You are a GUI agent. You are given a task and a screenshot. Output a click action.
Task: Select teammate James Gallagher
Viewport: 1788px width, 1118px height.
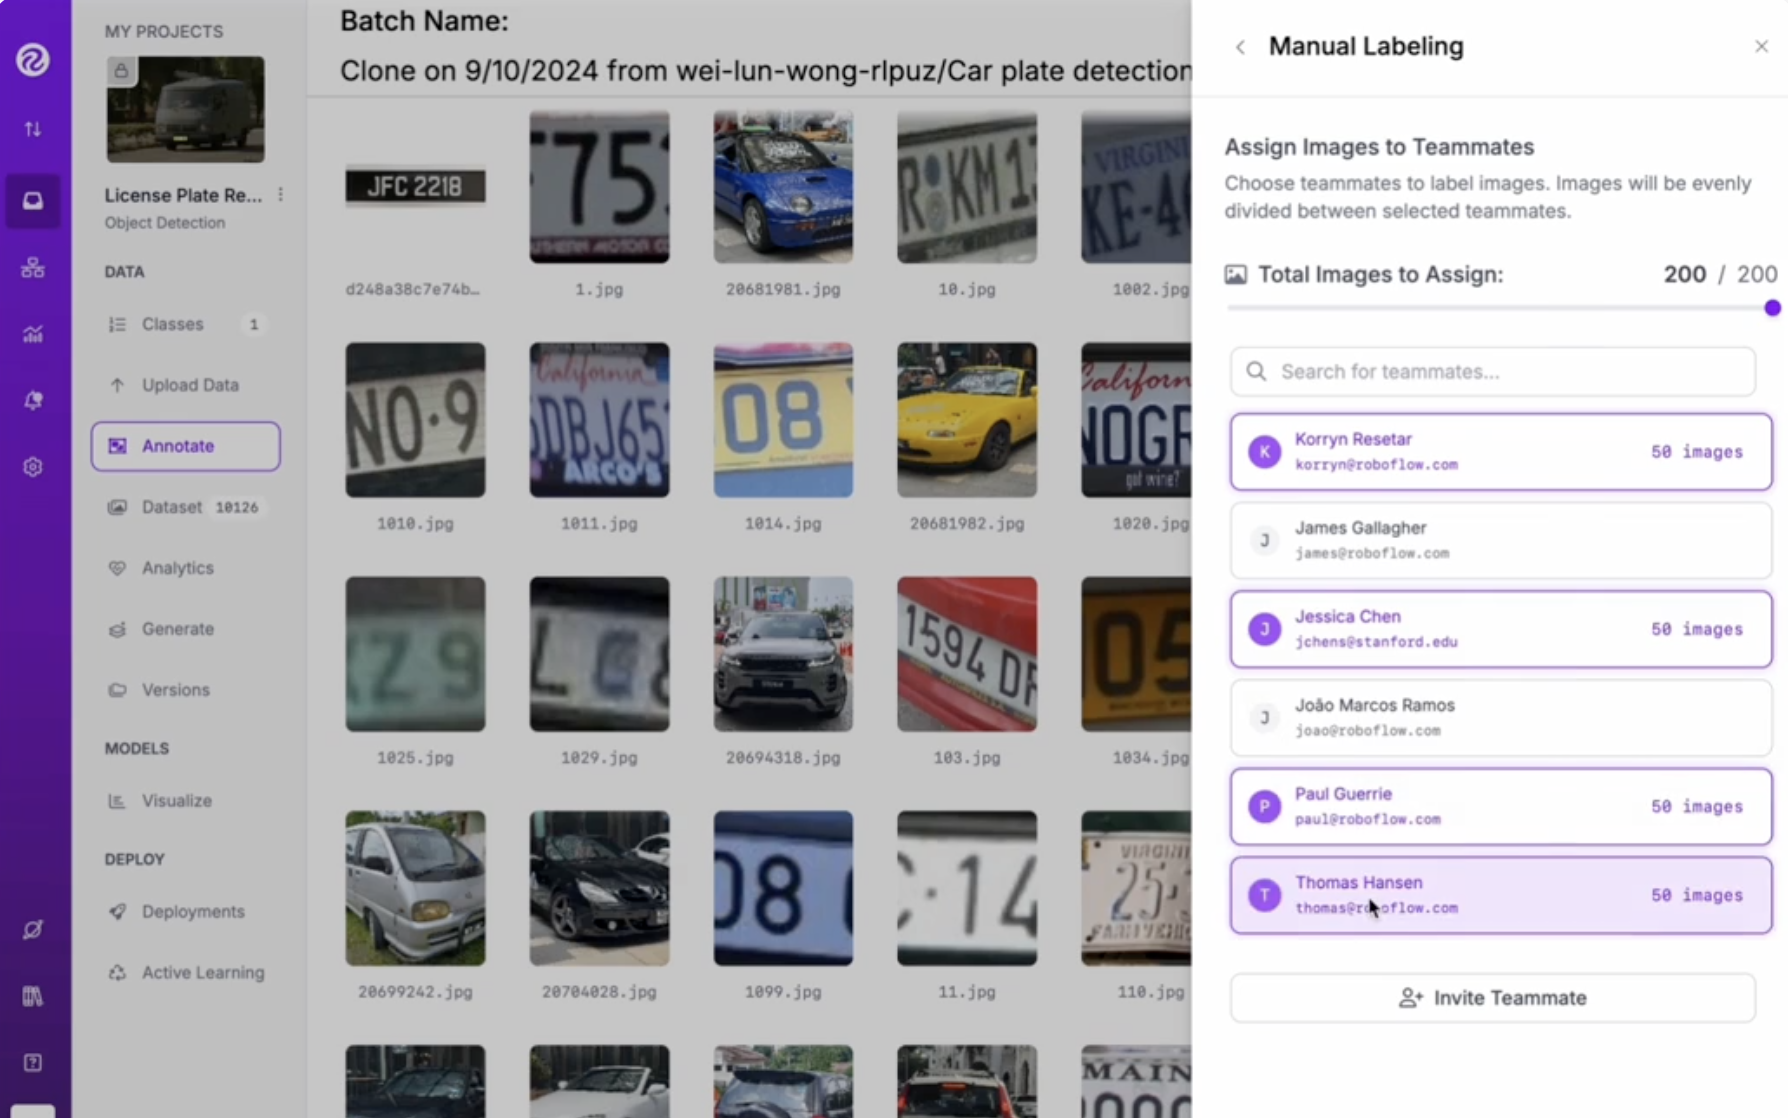tap(1501, 540)
